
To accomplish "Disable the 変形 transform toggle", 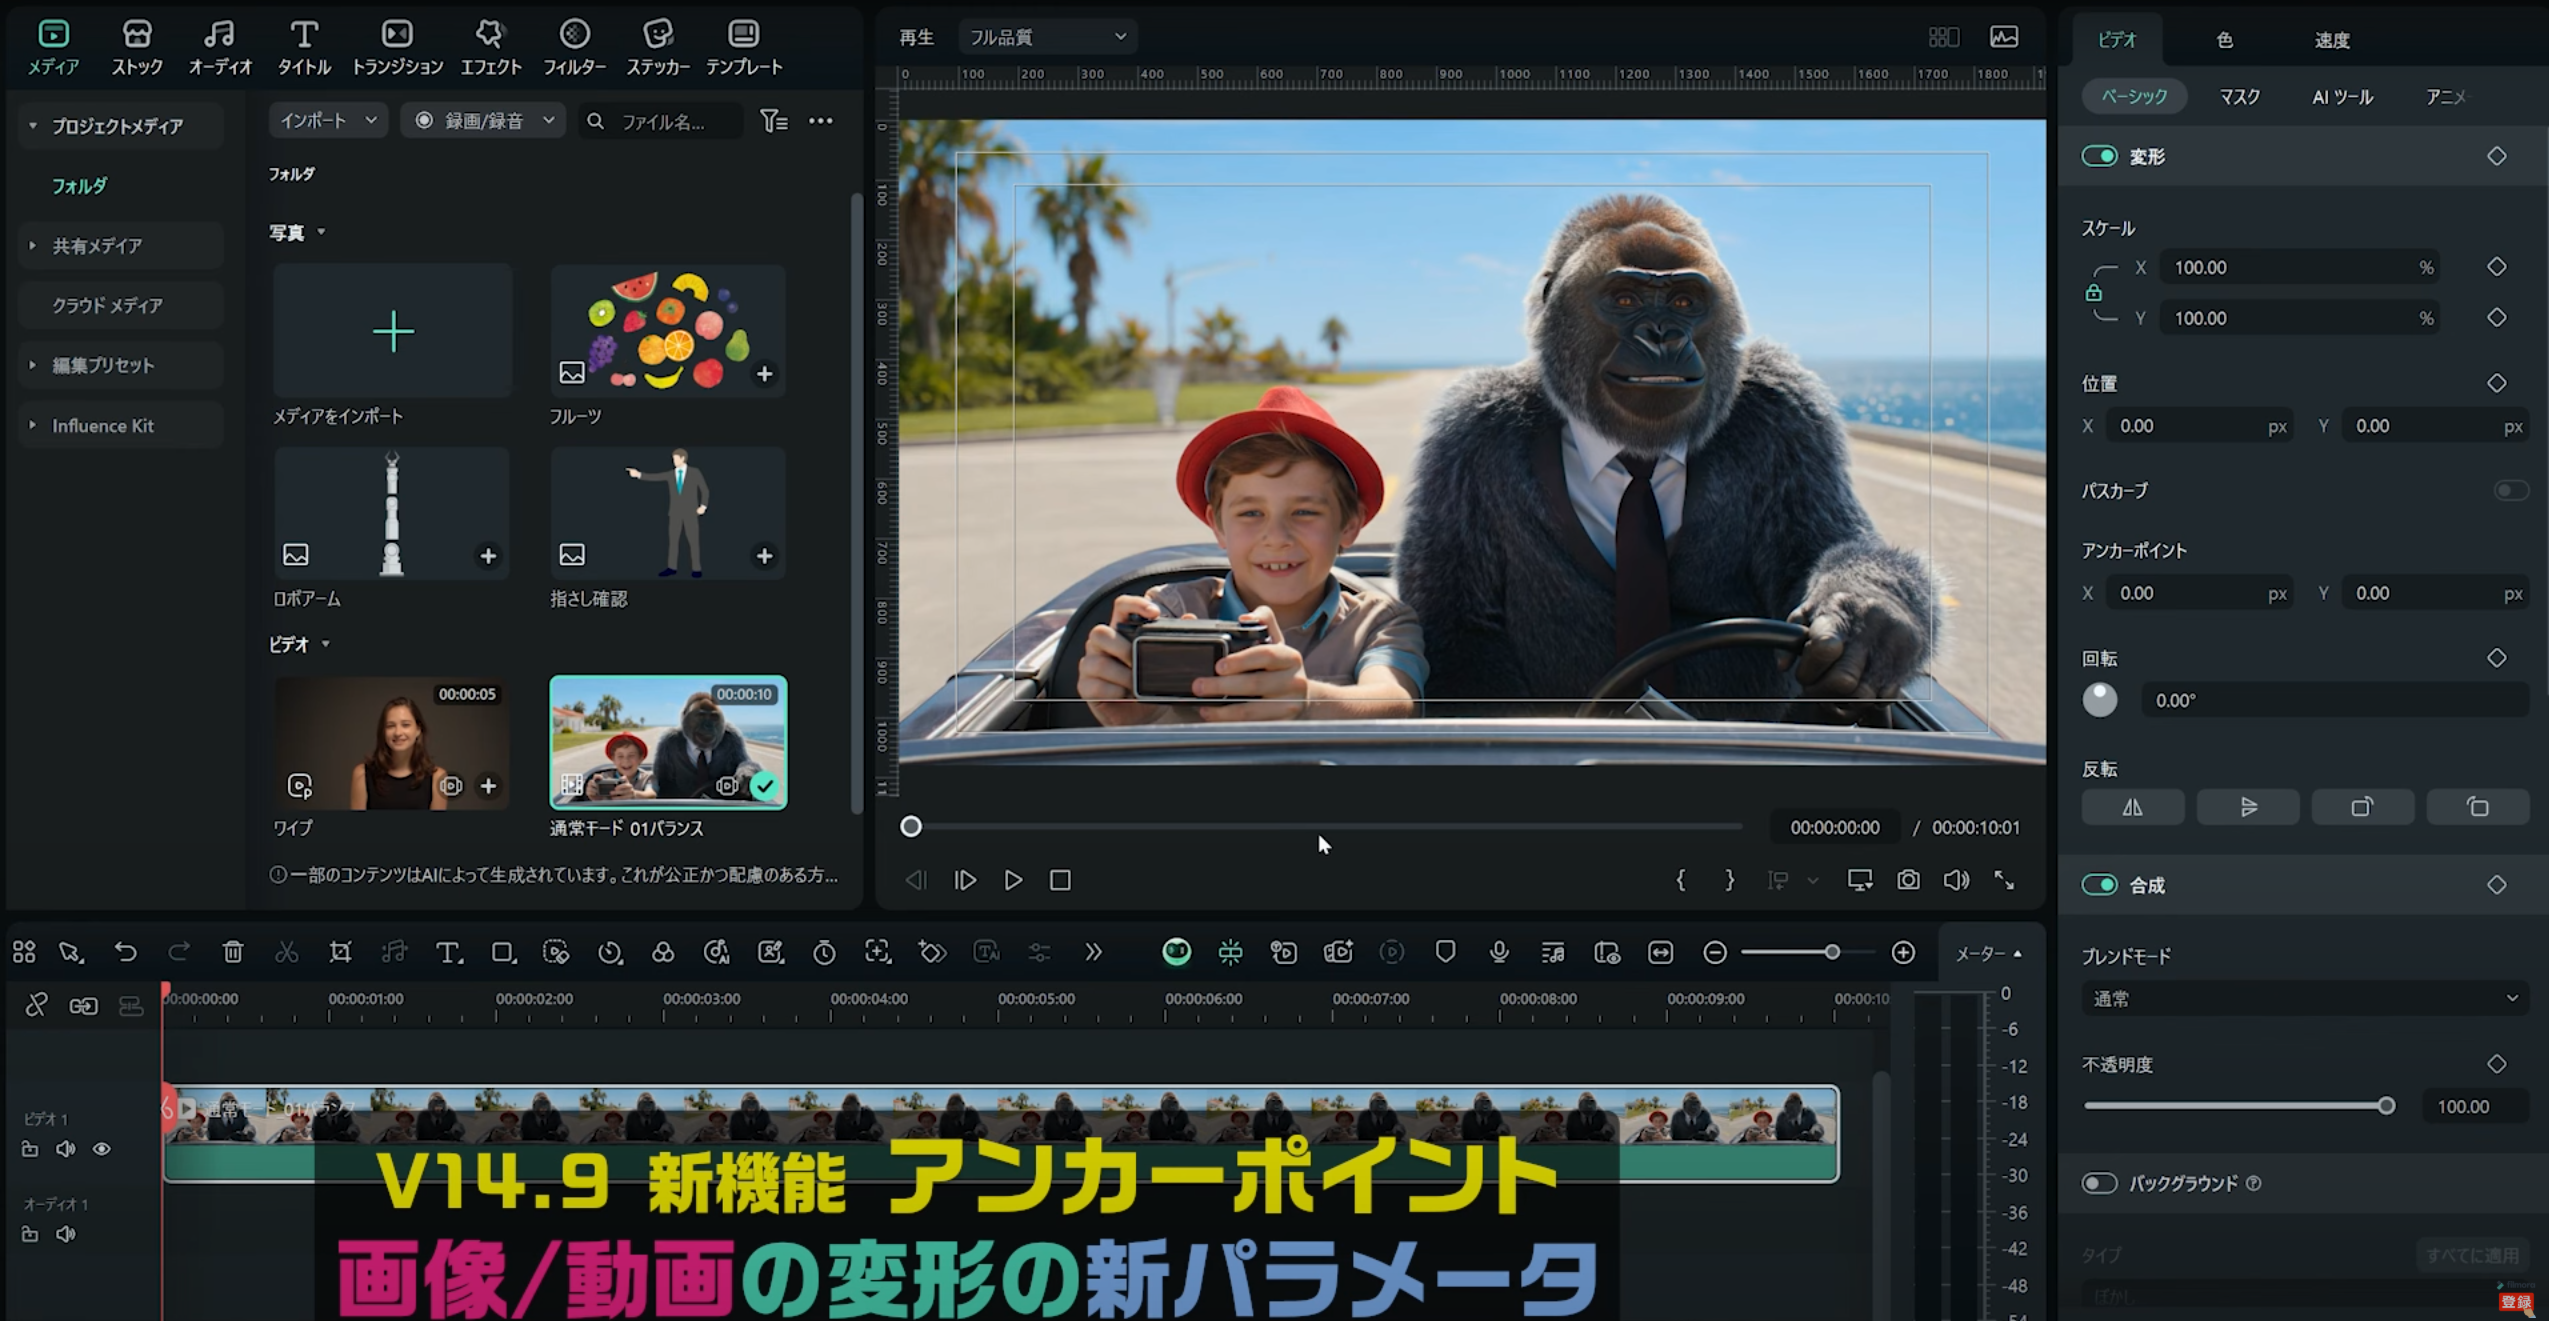I will 2099,156.
